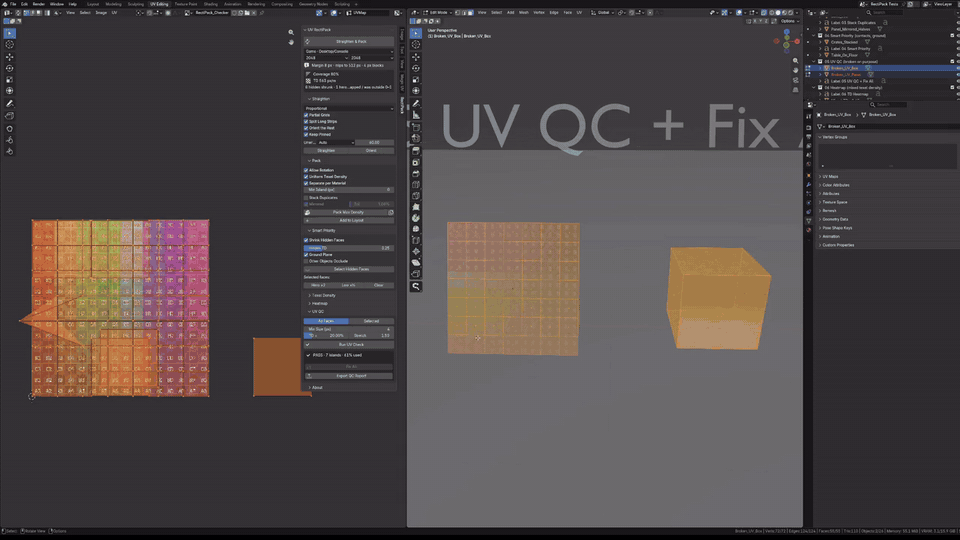Open the UV Editing workspace tab
960x540 pixels.
coord(159,4)
